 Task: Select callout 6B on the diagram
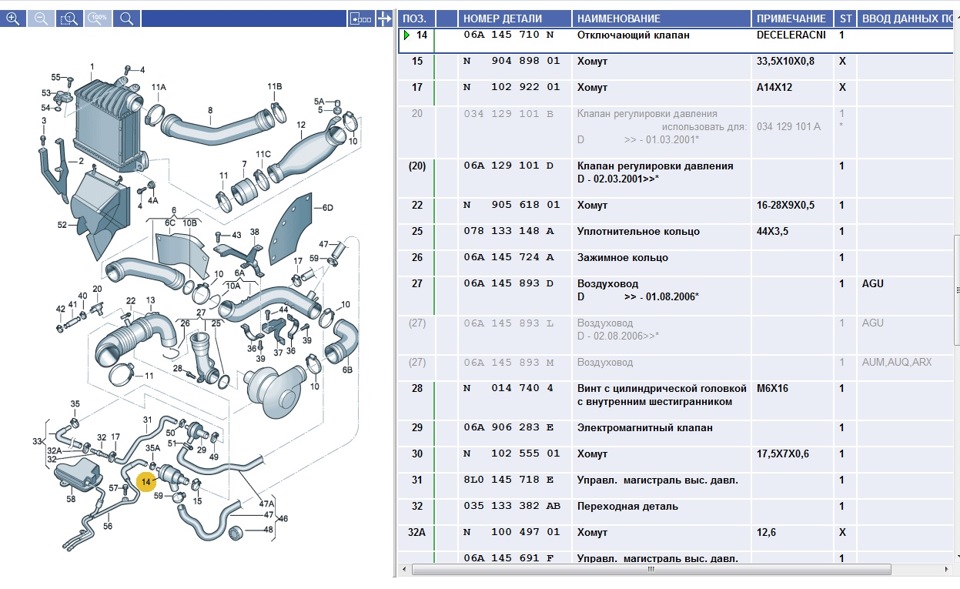point(347,369)
